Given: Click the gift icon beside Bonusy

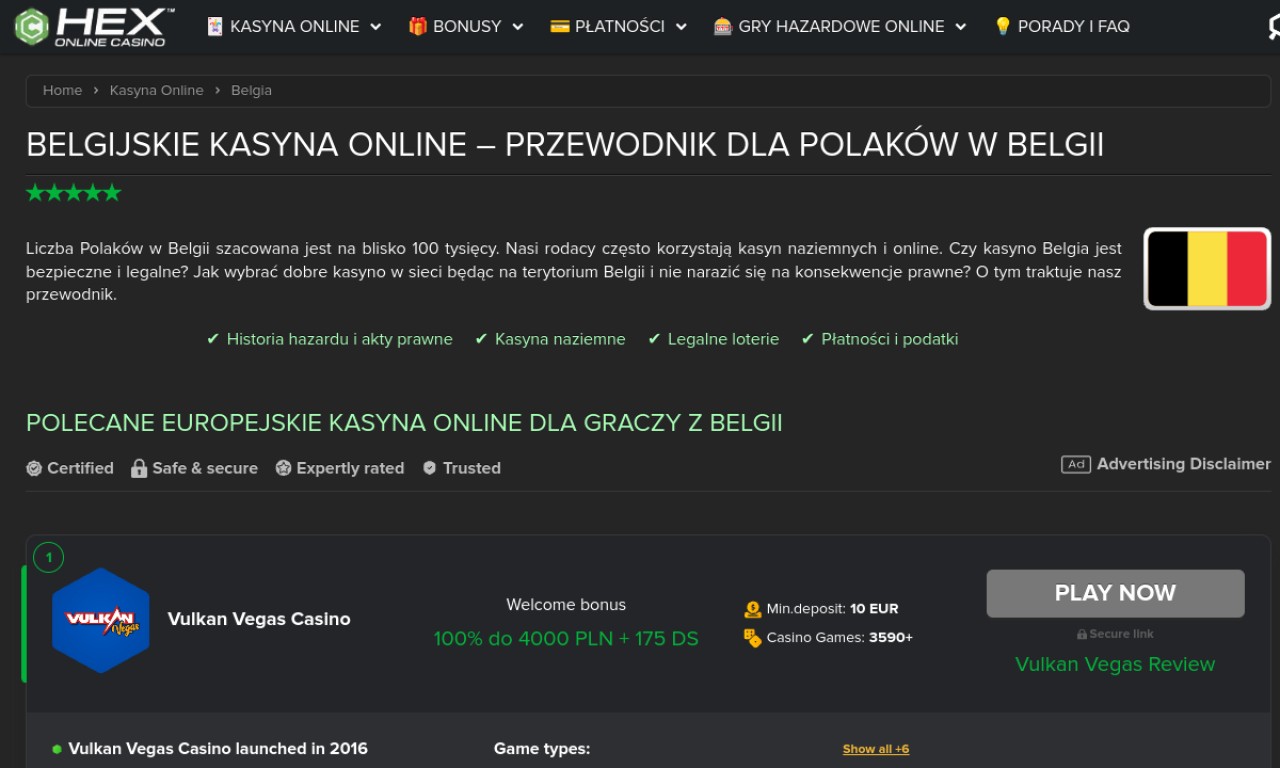Looking at the screenshot, I should coord(418,27).
